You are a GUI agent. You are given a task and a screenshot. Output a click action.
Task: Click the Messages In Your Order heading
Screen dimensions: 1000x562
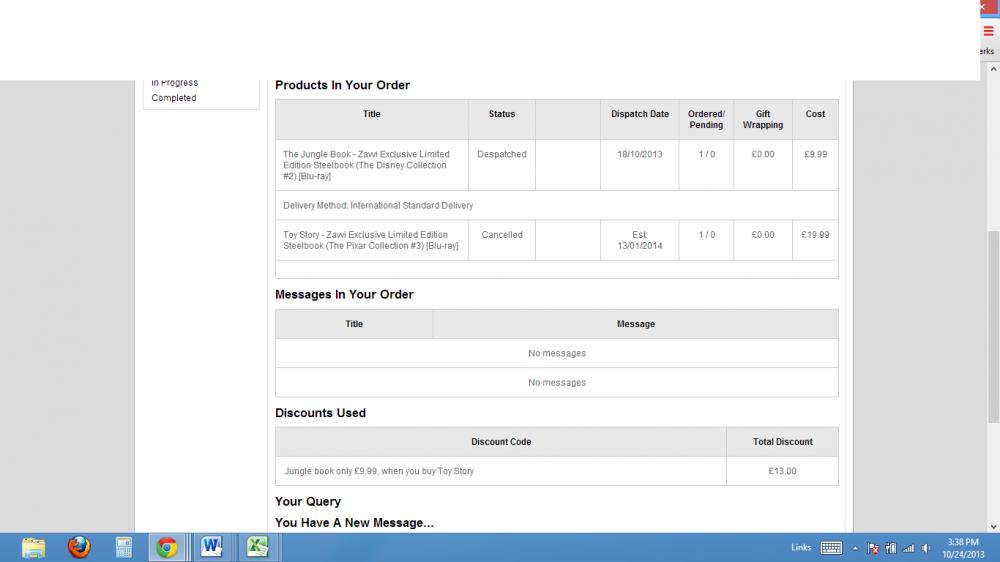(x=344, y=295)
